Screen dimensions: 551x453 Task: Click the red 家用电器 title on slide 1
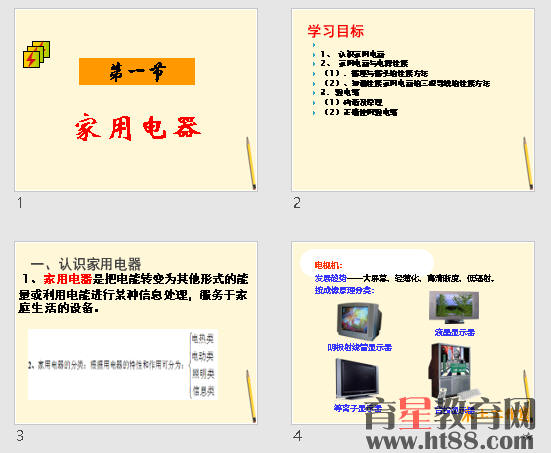coord(137,127)
